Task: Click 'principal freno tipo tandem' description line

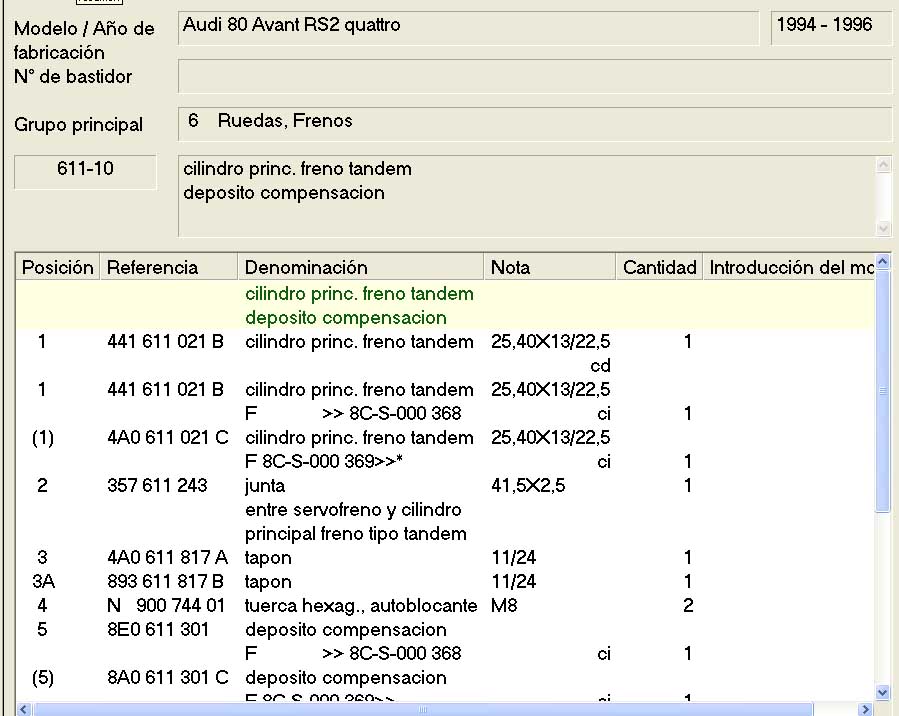Action: pyautogui.click(x=355, y=534)
